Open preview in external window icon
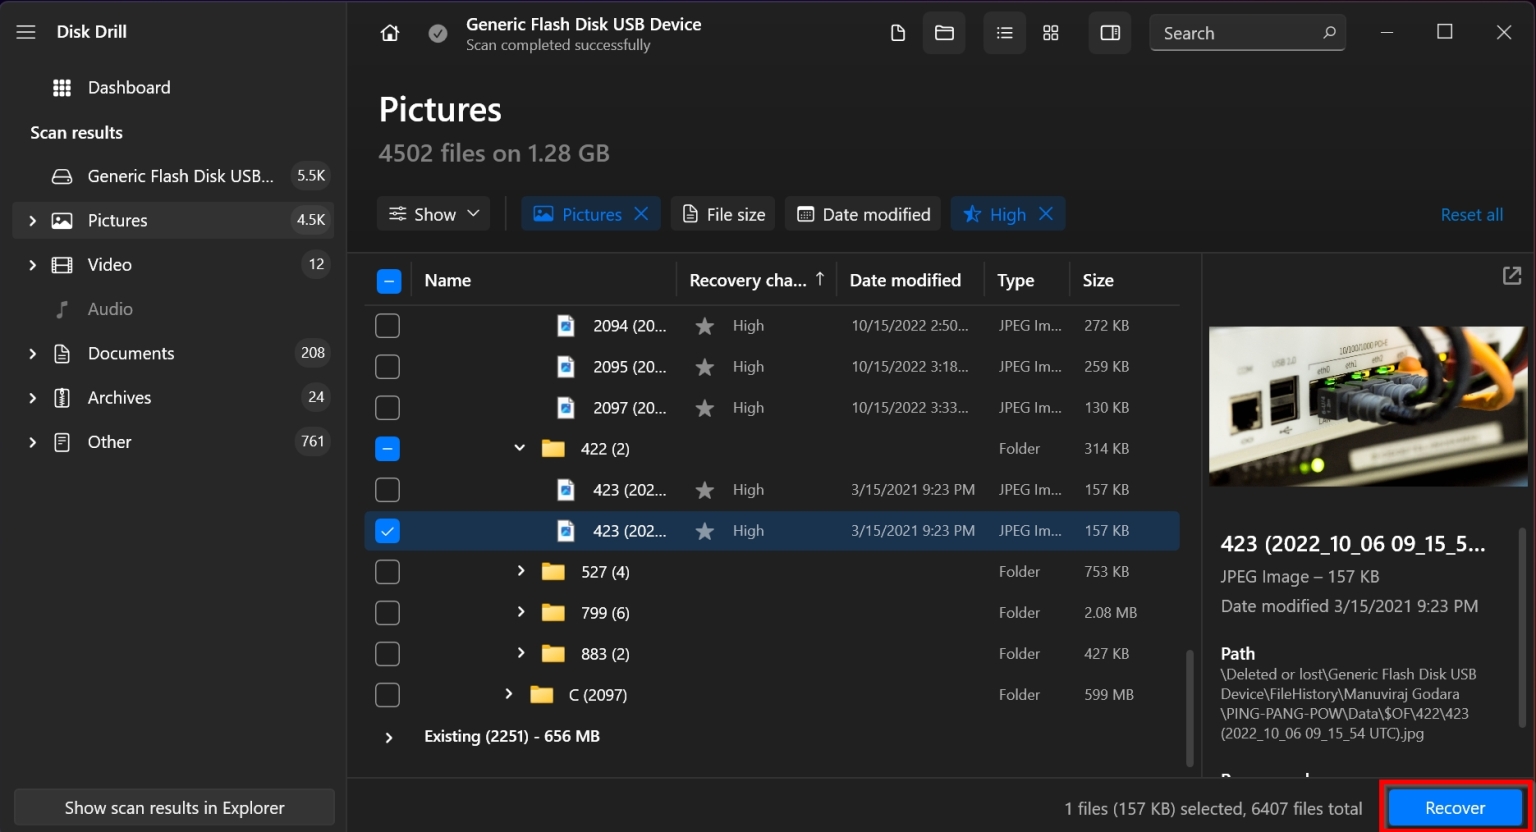Screen dimensions: 1536x832 (x=1512, y=275)
